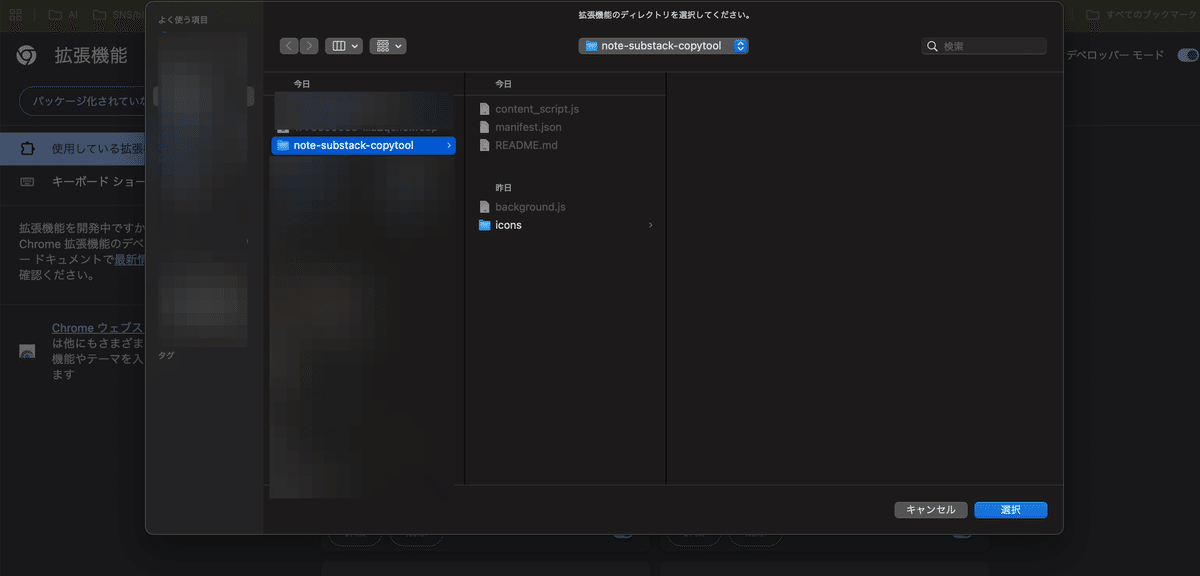Select the note-substack-copytool folder row

click(x=363, y=146)
